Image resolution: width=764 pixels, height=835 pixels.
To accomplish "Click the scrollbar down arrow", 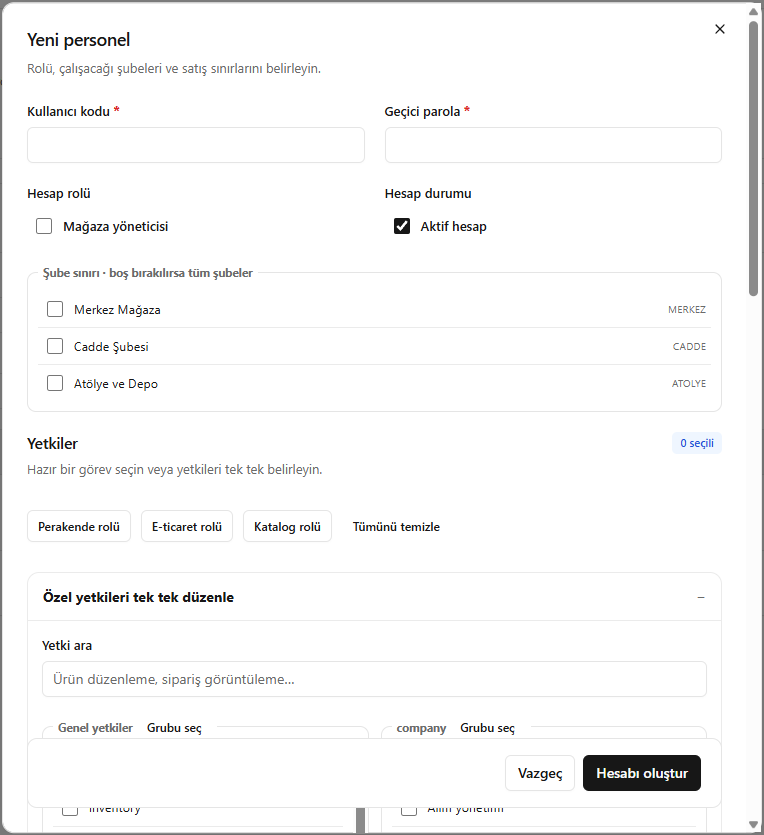I will 753,824.
